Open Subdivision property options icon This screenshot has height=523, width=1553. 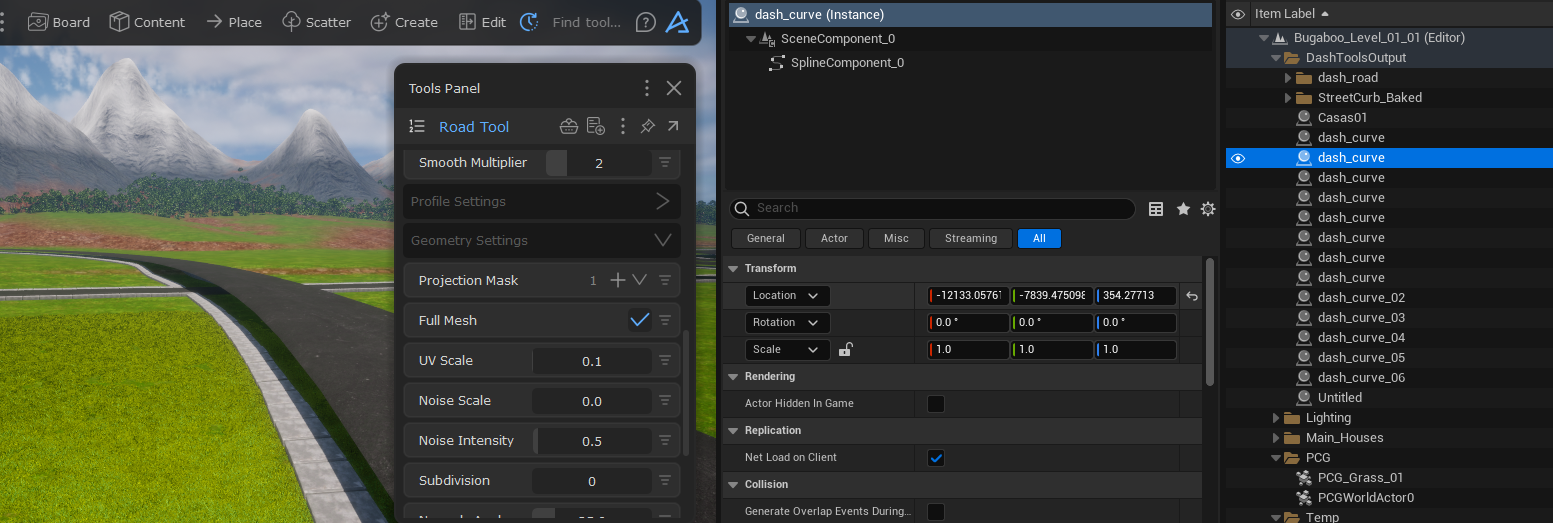click(x=665, y=480)
